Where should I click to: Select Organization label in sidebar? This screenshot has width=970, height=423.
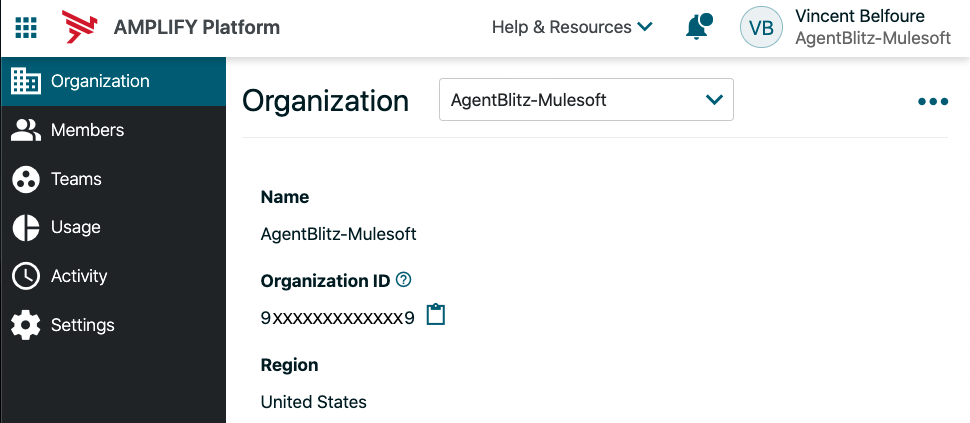[x=100, y=81]
